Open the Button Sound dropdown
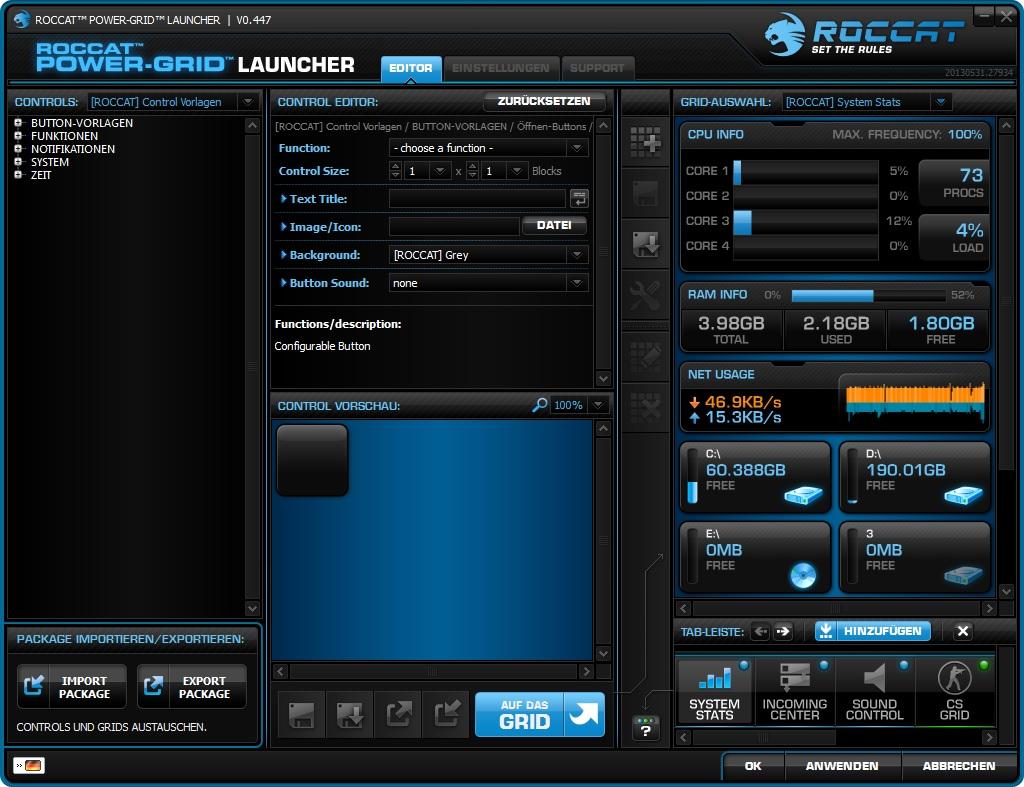The image size is (1024, 787). click(x=488, y=283)
